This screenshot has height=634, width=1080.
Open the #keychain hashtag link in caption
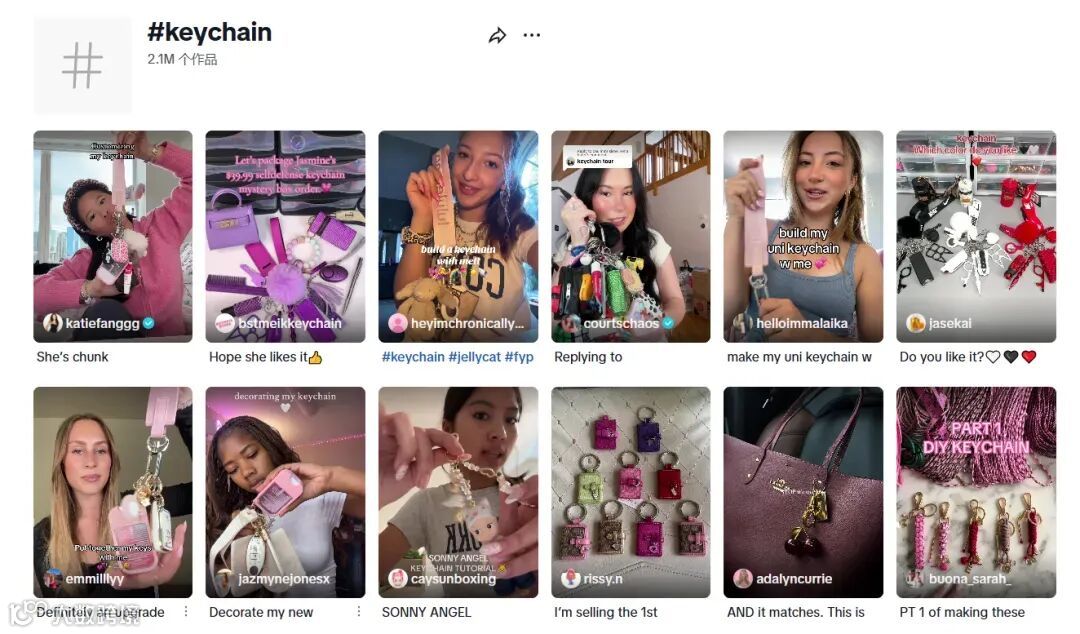coord(413,357)
